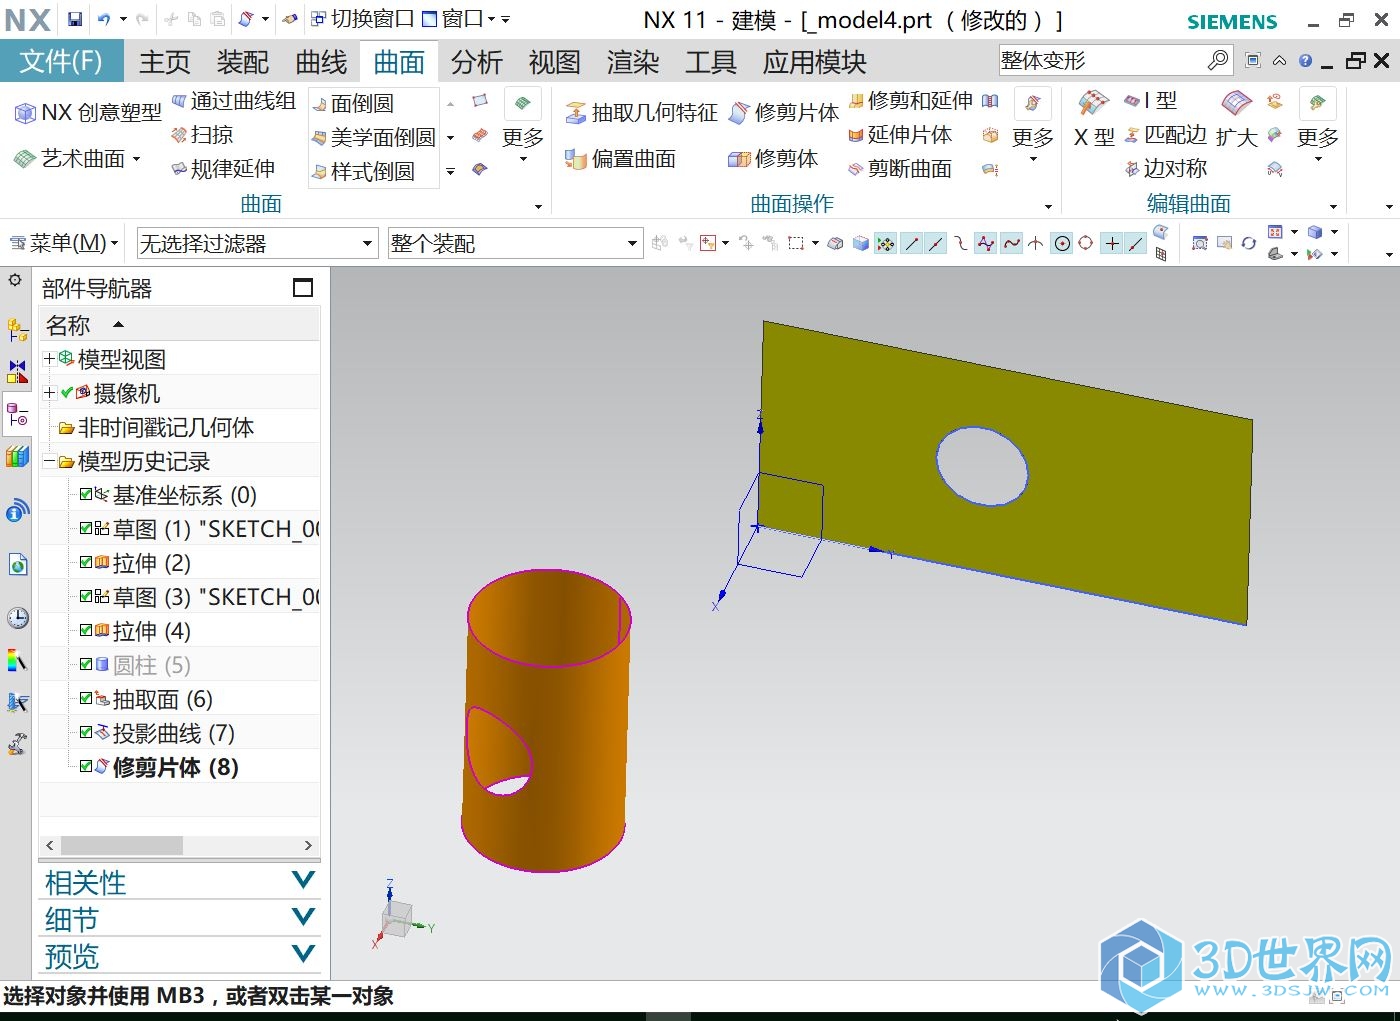
Task: Toggle checkbox for 修剪片体 (8)
Action: pyautogui.click(x=86, y=766)
